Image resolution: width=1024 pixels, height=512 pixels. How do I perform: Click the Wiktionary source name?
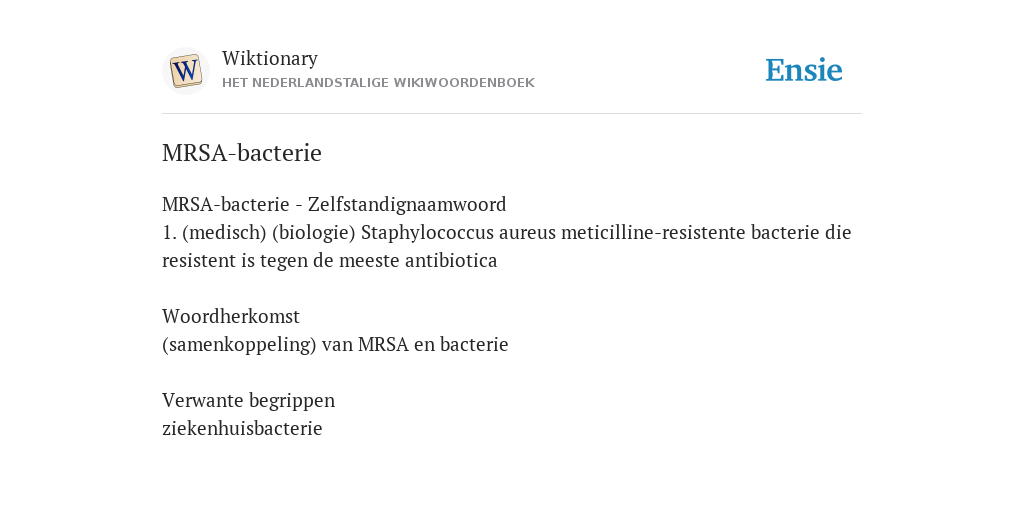click(x=270, y=58)
